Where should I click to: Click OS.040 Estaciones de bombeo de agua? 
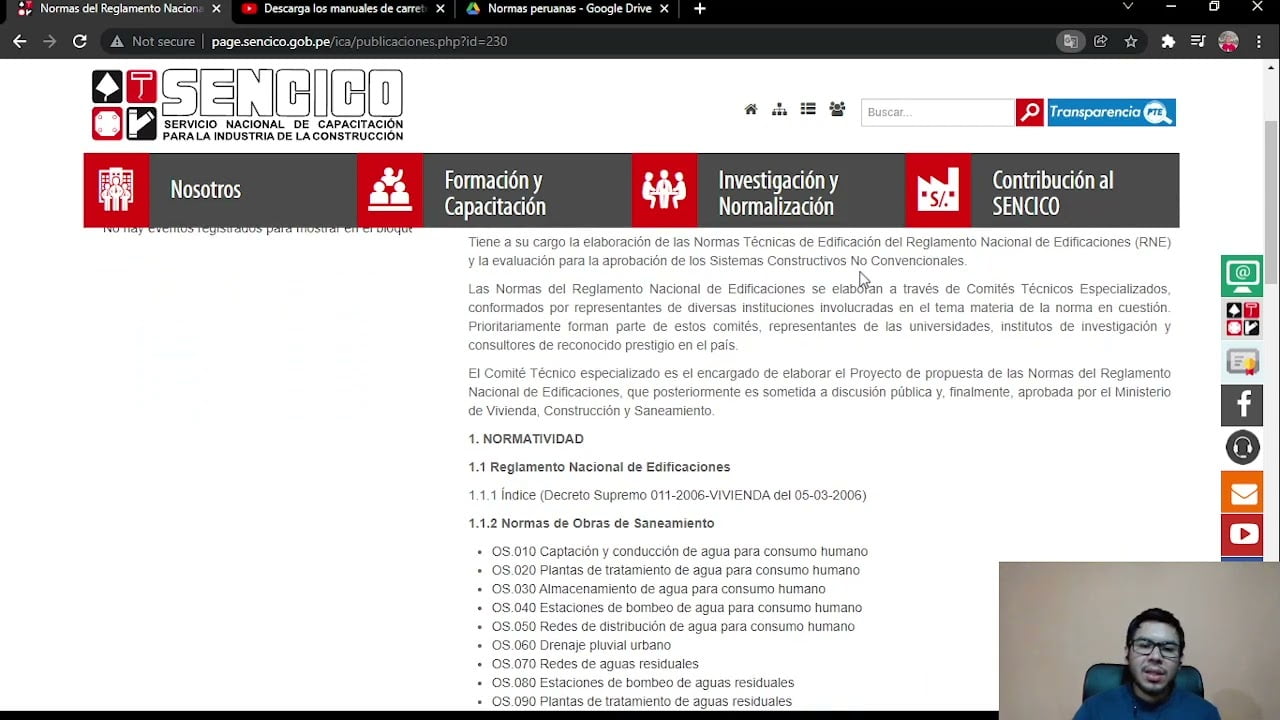677,608
